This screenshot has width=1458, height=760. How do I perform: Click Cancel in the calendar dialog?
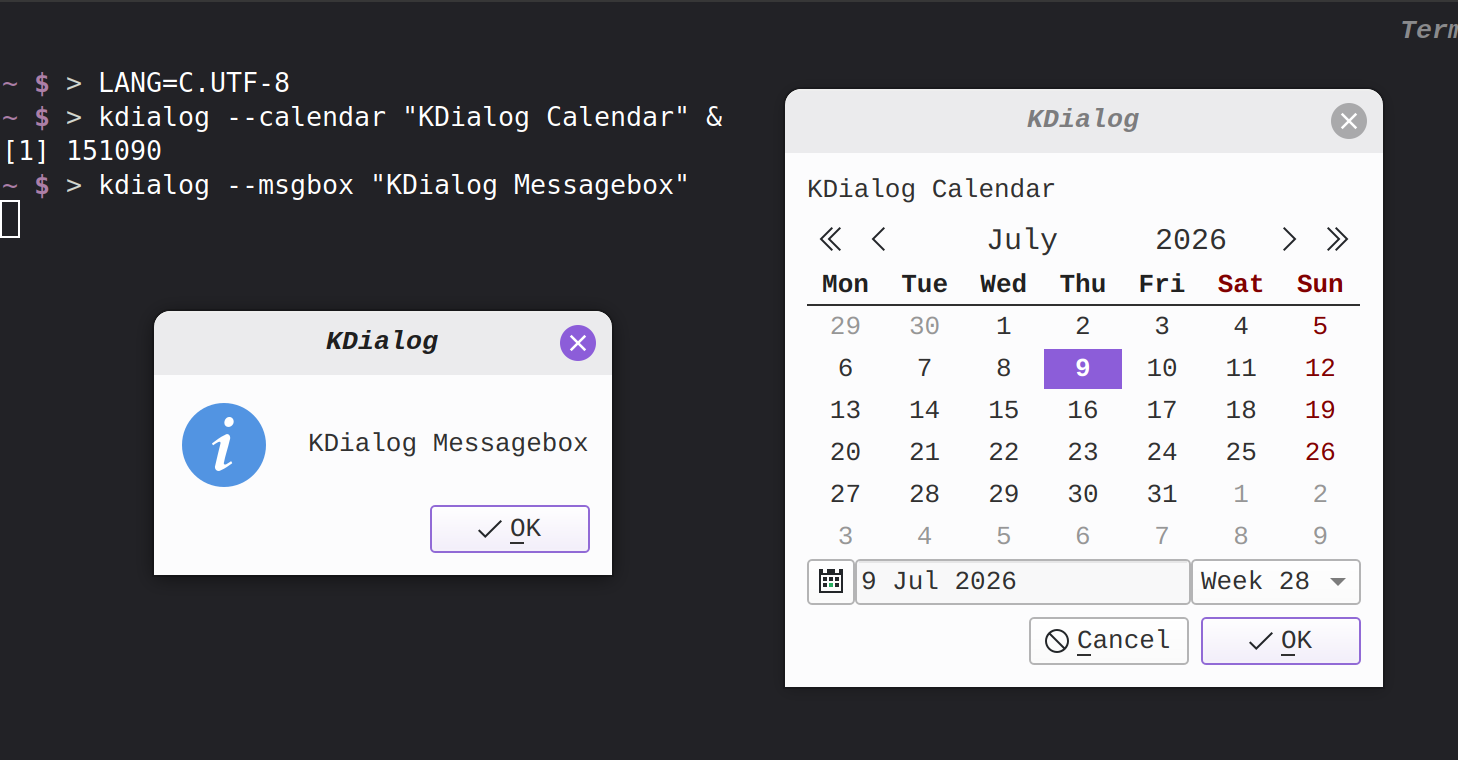(x=1109, y=641)
